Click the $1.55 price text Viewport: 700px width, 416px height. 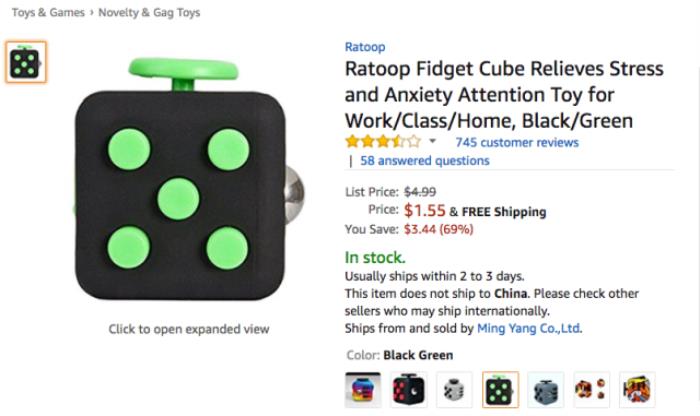click(425, 210)
